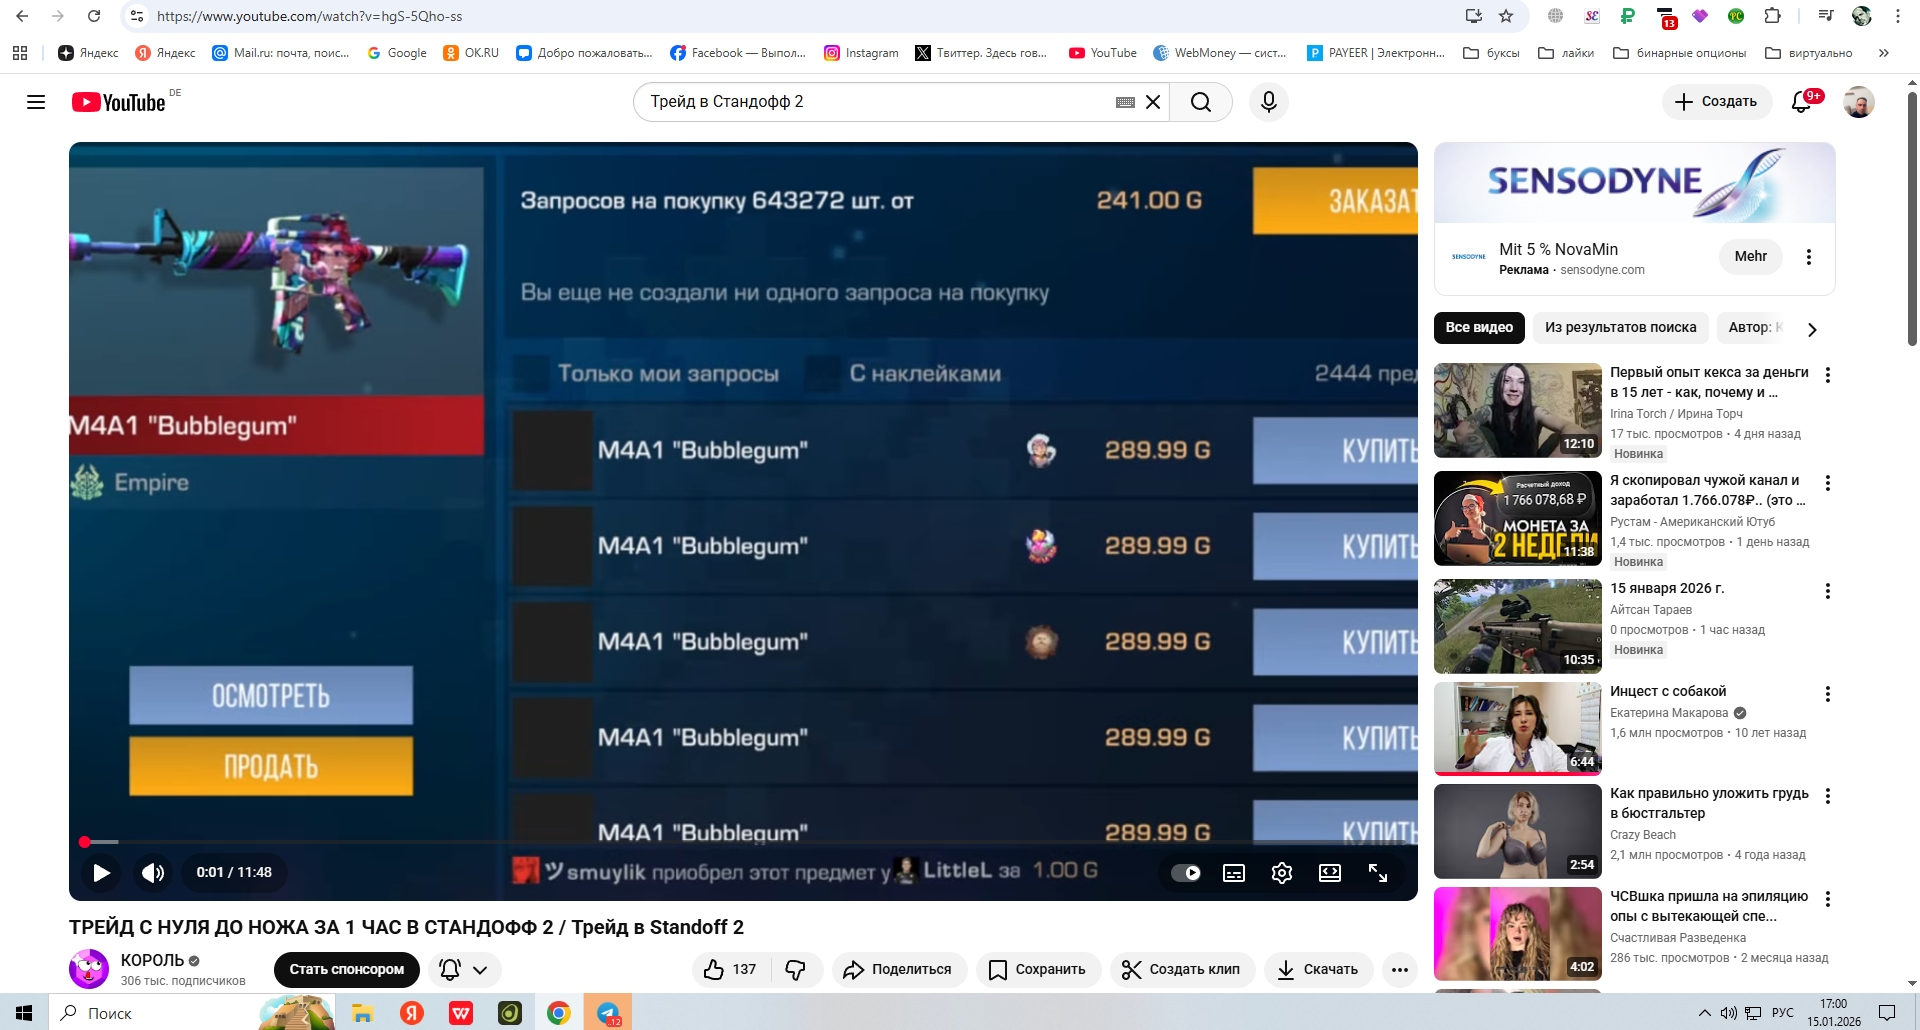Open thumbnail of 15 января 2026 г. video
Image resolution: width=1920 pixels, height=1030 pixels.
(1518, 626)
